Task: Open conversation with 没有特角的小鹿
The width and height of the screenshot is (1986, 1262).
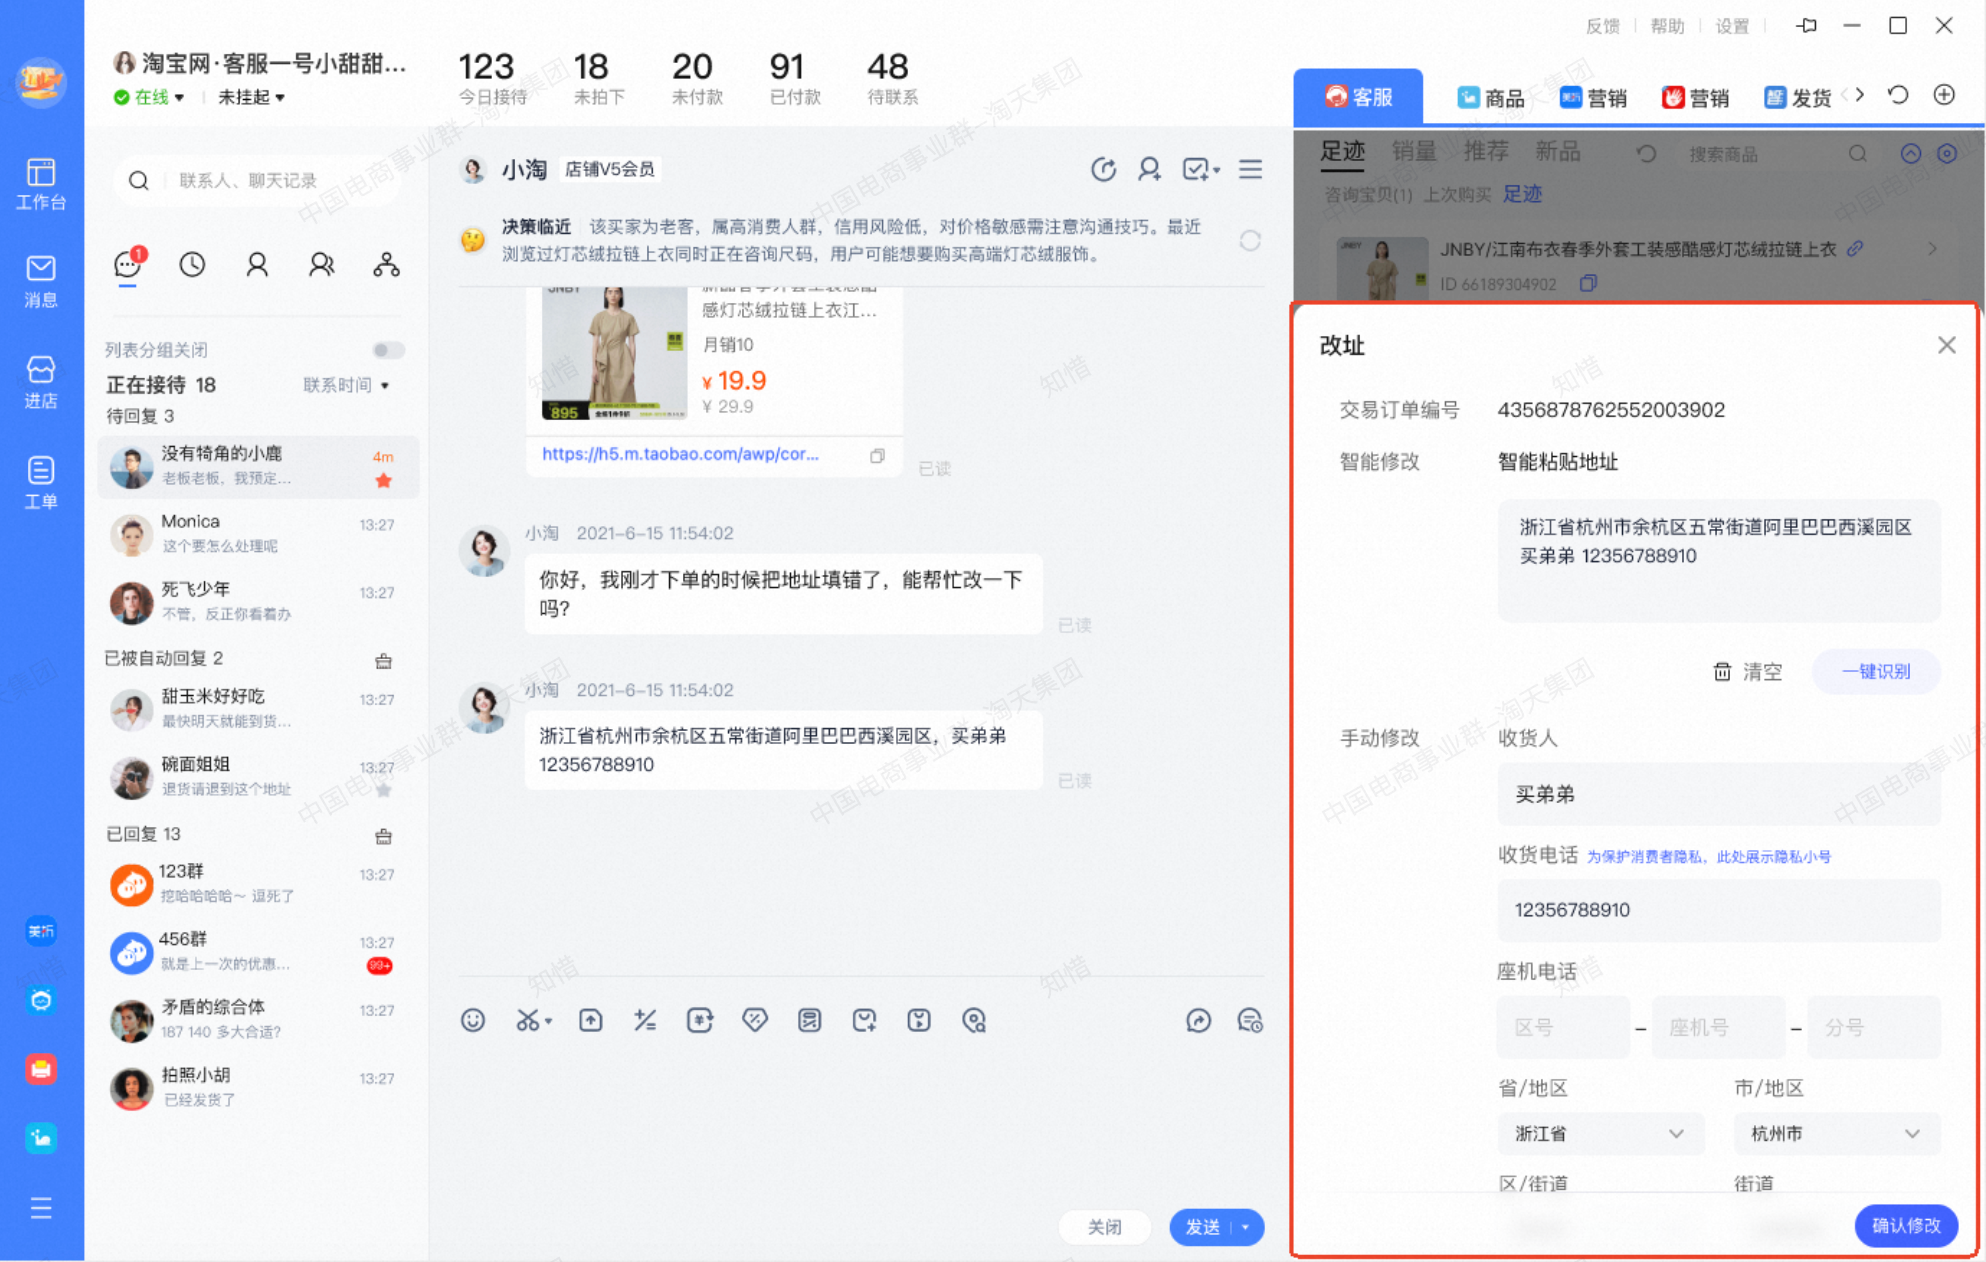Action: (x=259, y=466)
